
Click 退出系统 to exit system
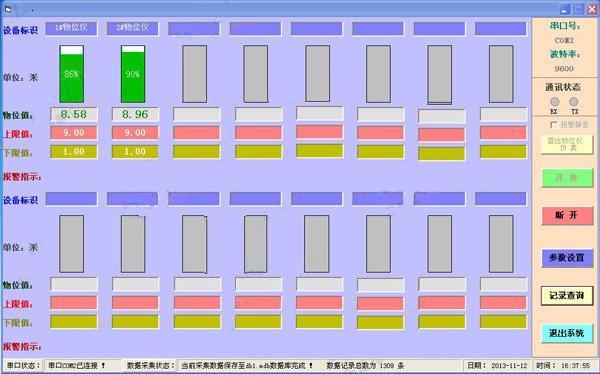pyautogui.click(x=567, y=333)
